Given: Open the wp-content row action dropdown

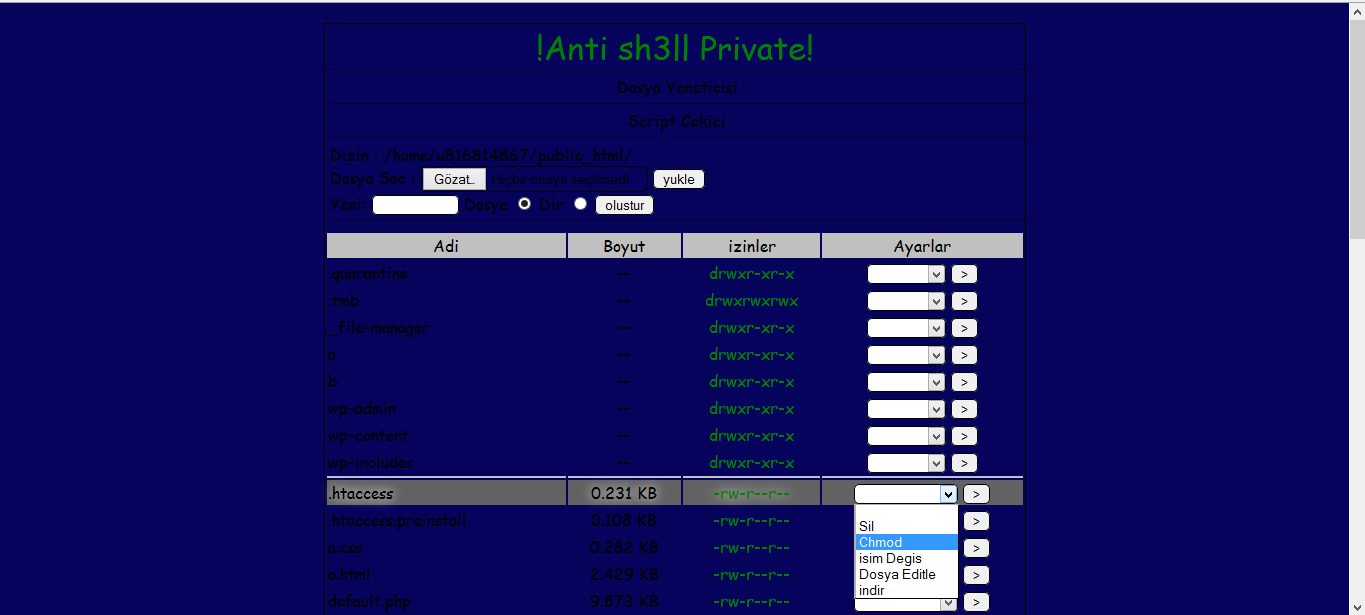Looking at the screenshot, I should [x=906, y=436].
